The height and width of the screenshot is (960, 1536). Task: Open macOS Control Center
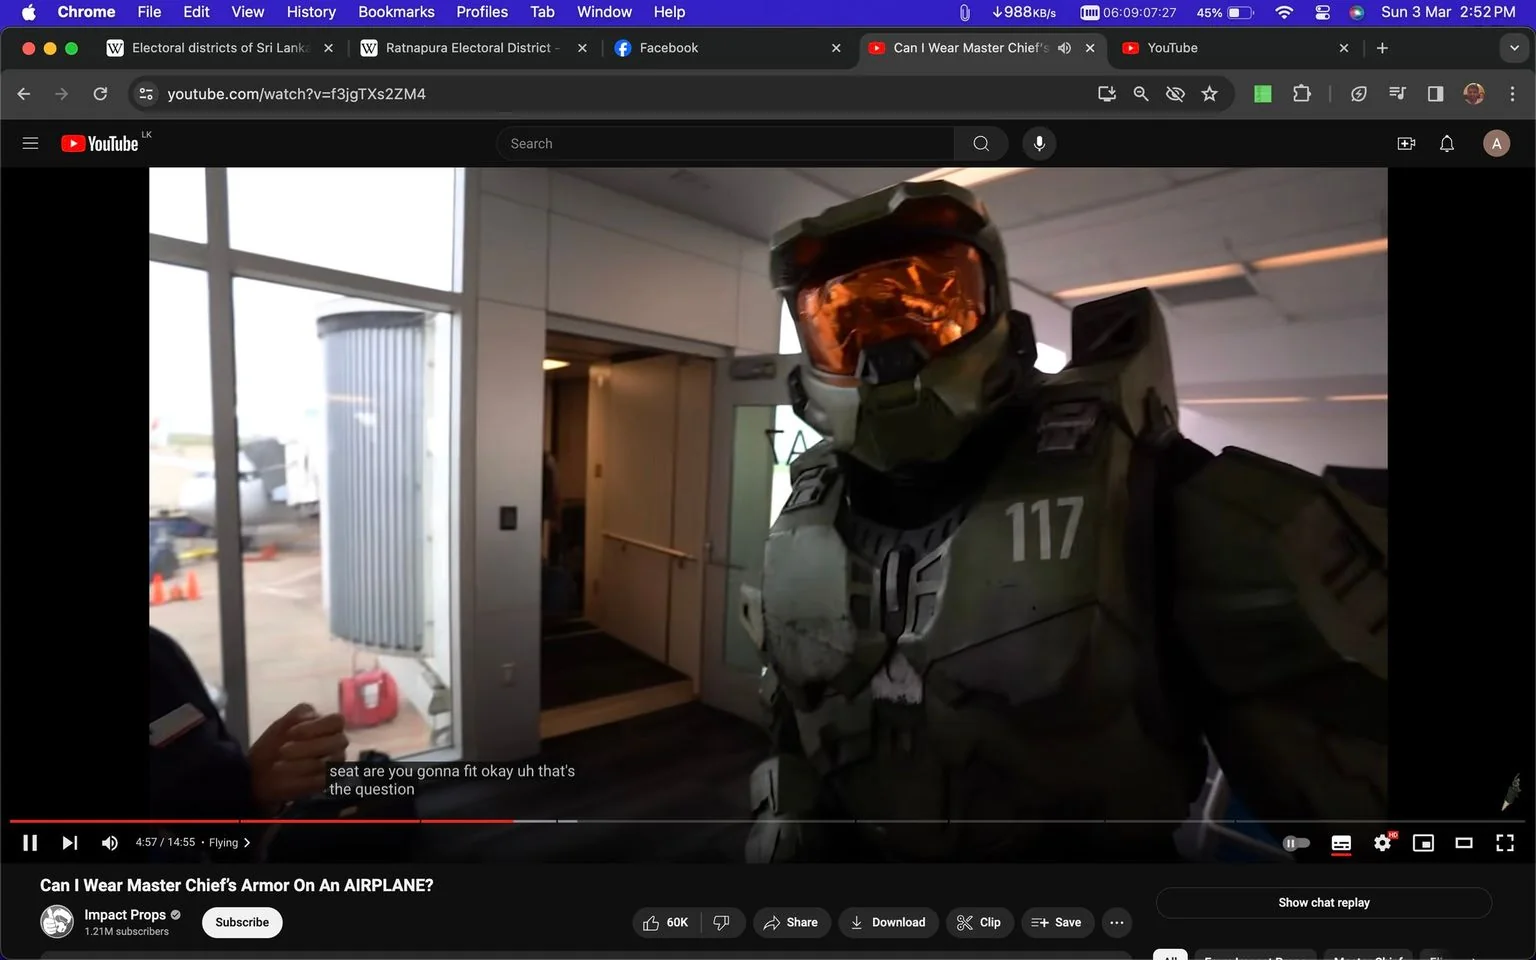pos(1322,12)
